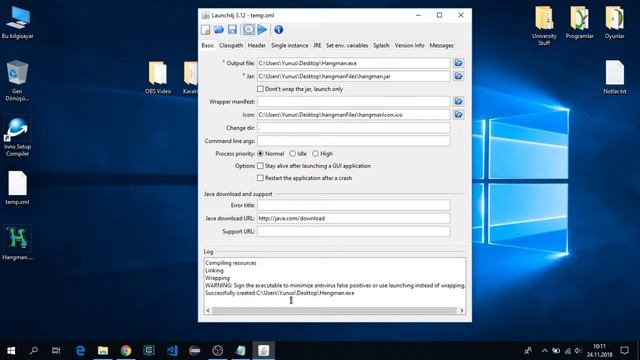The height and width of the screenshot is (360, 640).
Task: Select High process priority
Action: point(316,153)
